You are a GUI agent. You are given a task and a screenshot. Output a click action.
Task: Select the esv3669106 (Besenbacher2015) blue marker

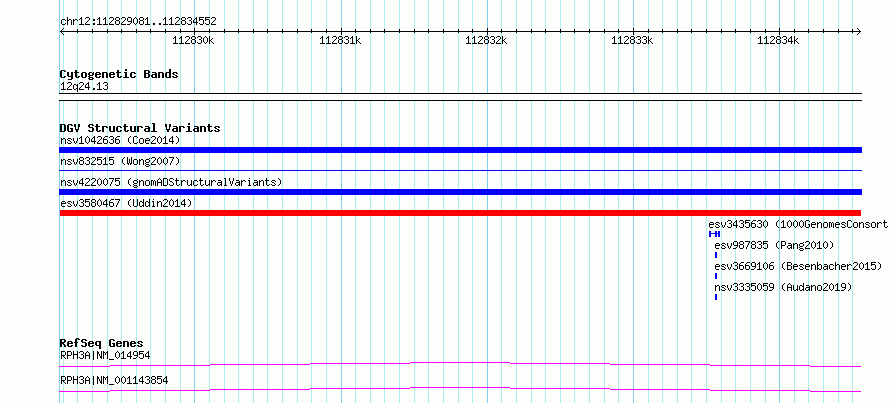point(716,276)
